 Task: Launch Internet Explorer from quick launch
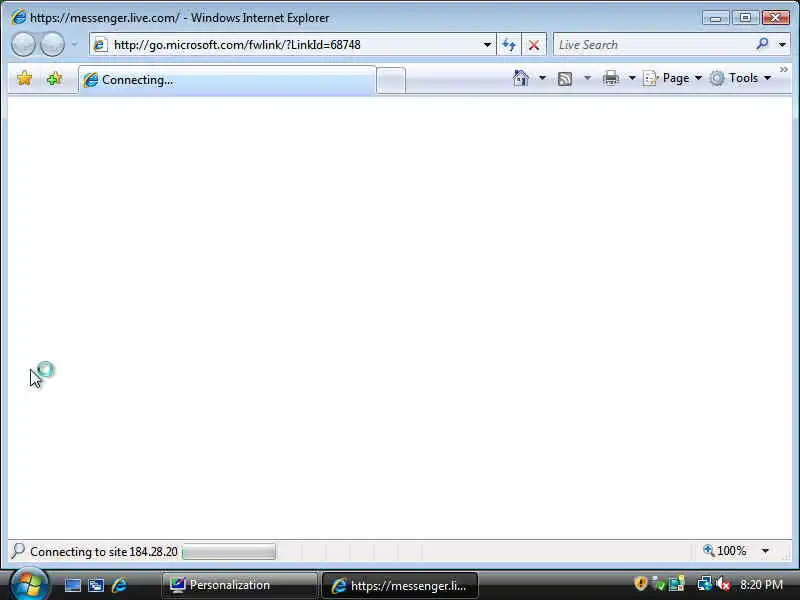pyautogui.click(x=119, y=585)
